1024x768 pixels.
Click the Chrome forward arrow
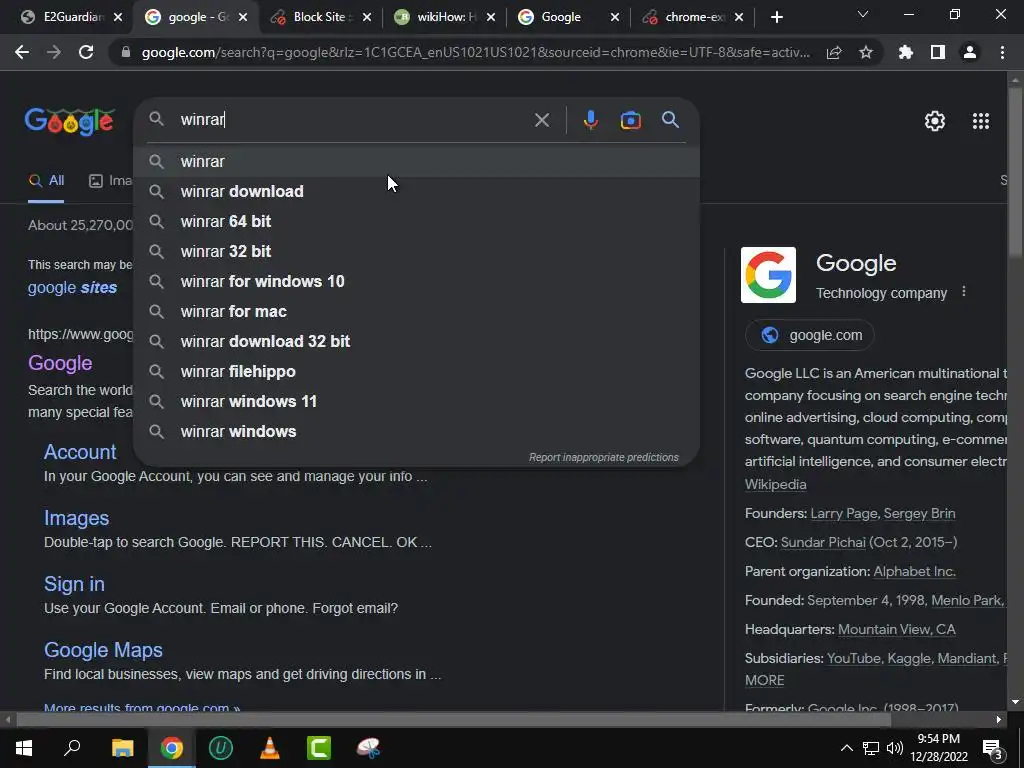click(x=54, y=52)
